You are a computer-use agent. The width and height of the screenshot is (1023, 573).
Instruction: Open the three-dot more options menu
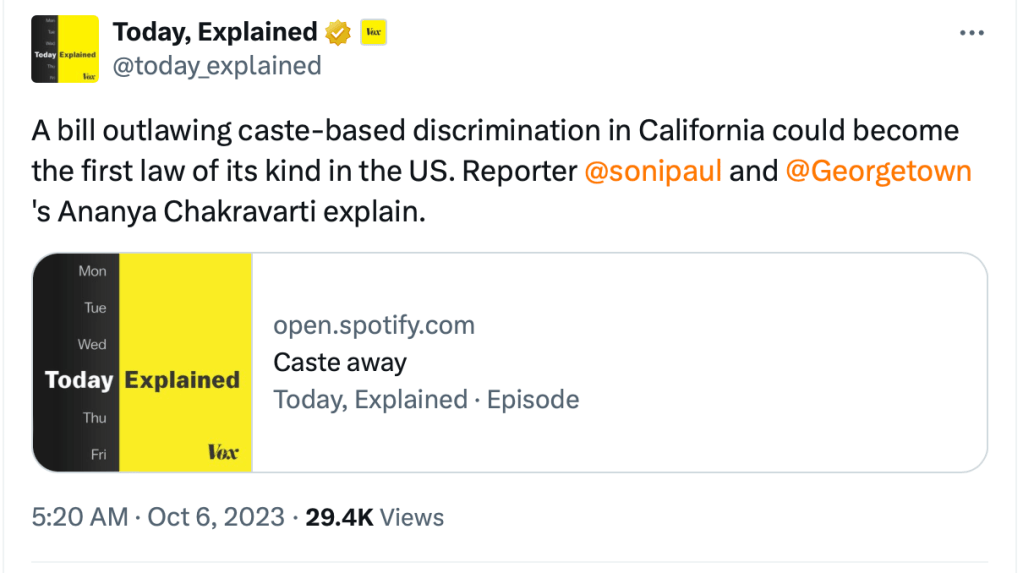971,33
